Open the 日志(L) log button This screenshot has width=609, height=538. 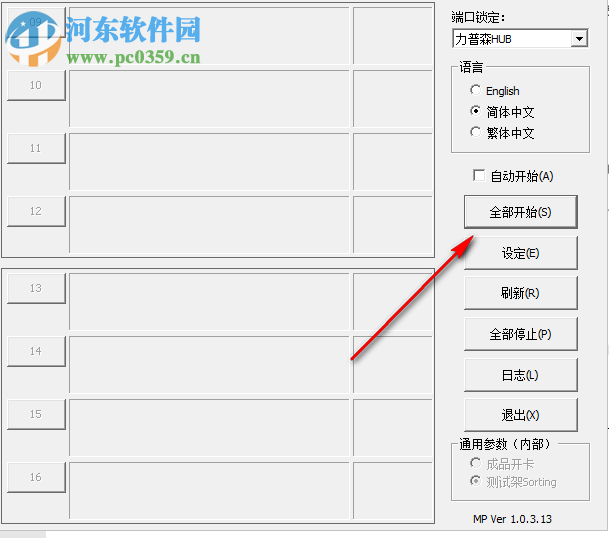pyautogui.click(x=520, y=375)
